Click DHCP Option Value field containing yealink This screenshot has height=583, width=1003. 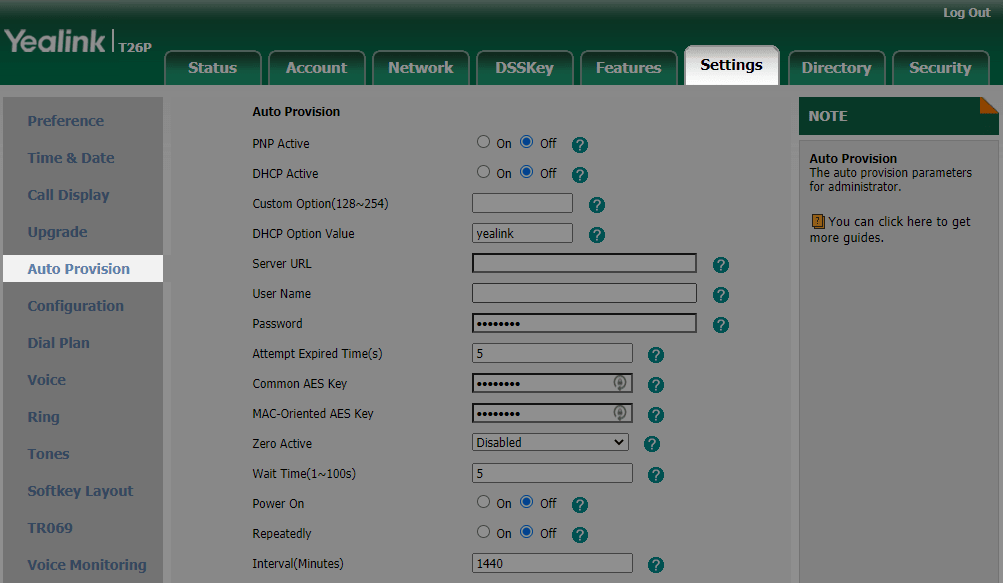(522, 233)
